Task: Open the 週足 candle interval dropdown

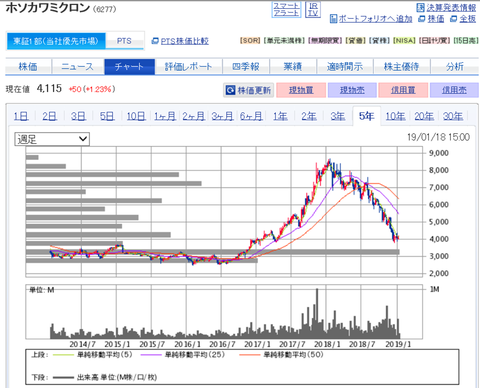Action: click(x=52, y=139)
